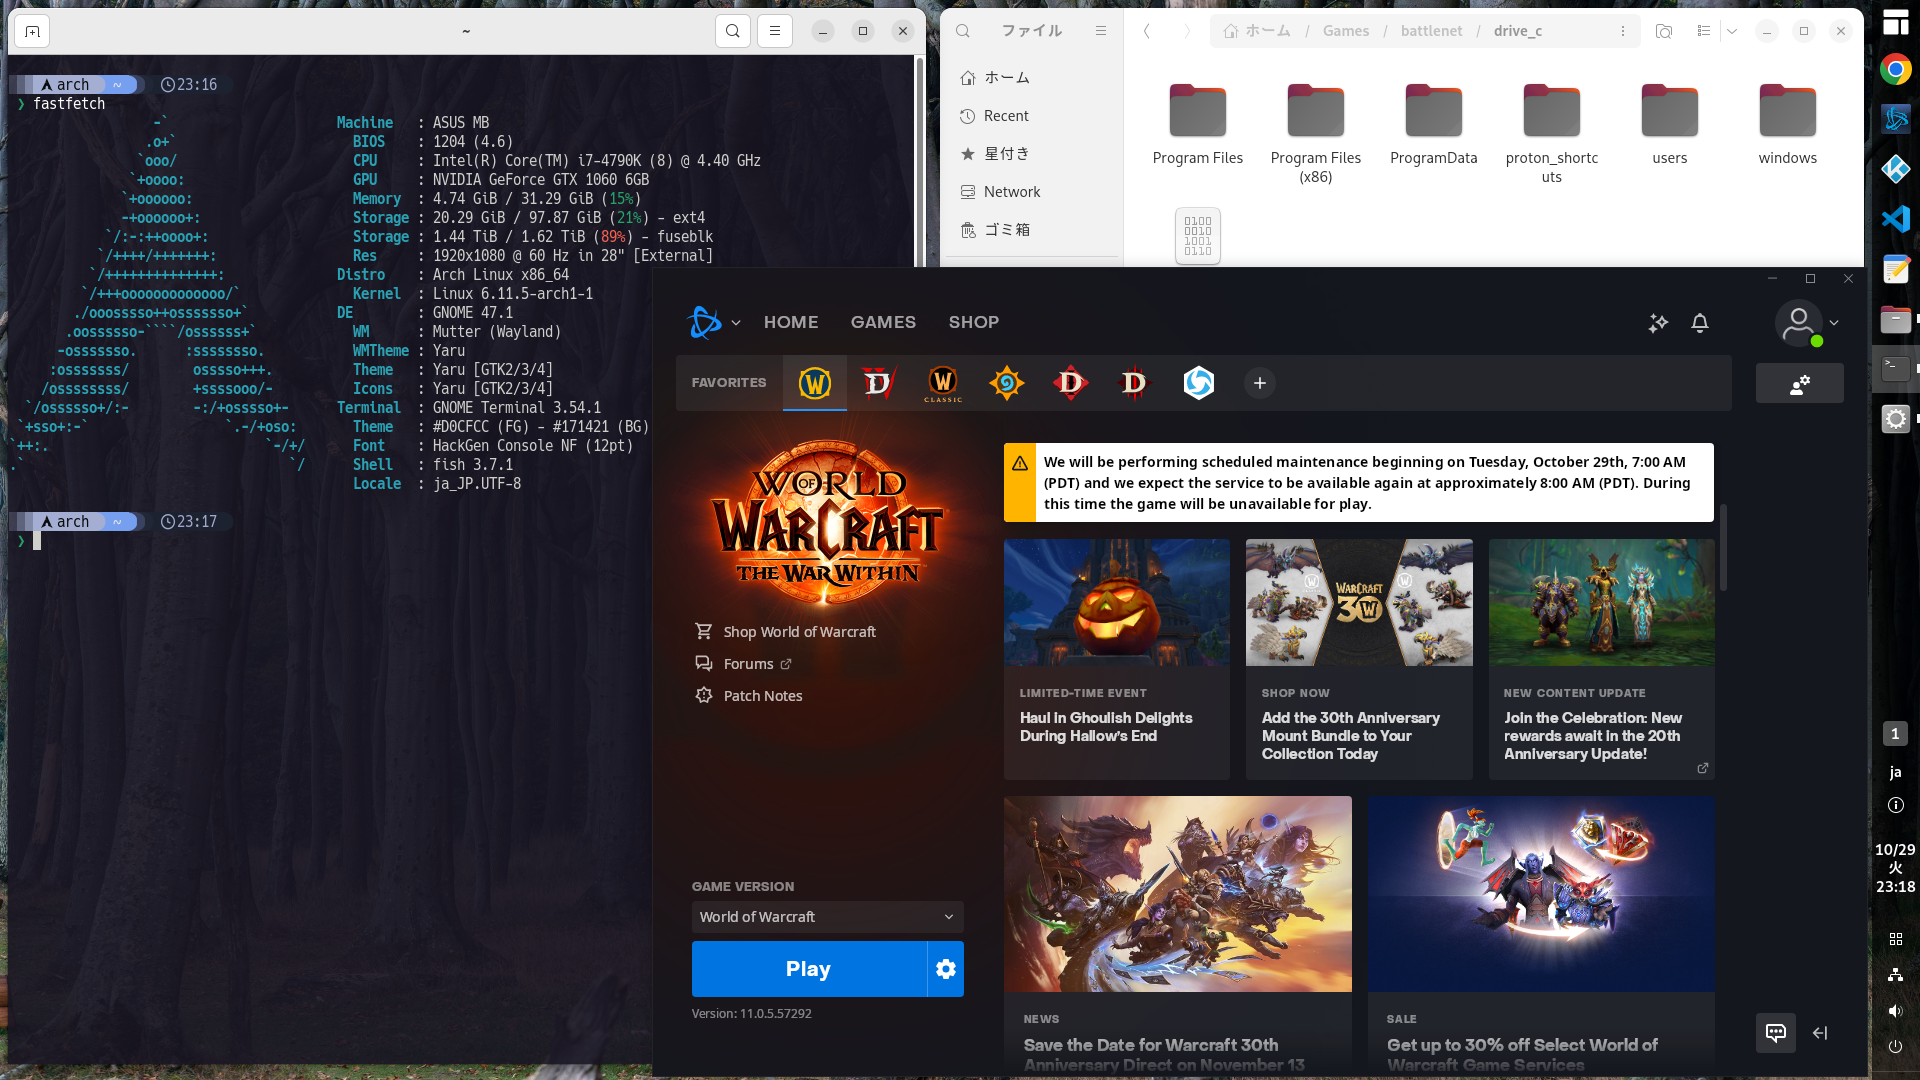Select World of Warcraft favorite icon

coord(815,383)
